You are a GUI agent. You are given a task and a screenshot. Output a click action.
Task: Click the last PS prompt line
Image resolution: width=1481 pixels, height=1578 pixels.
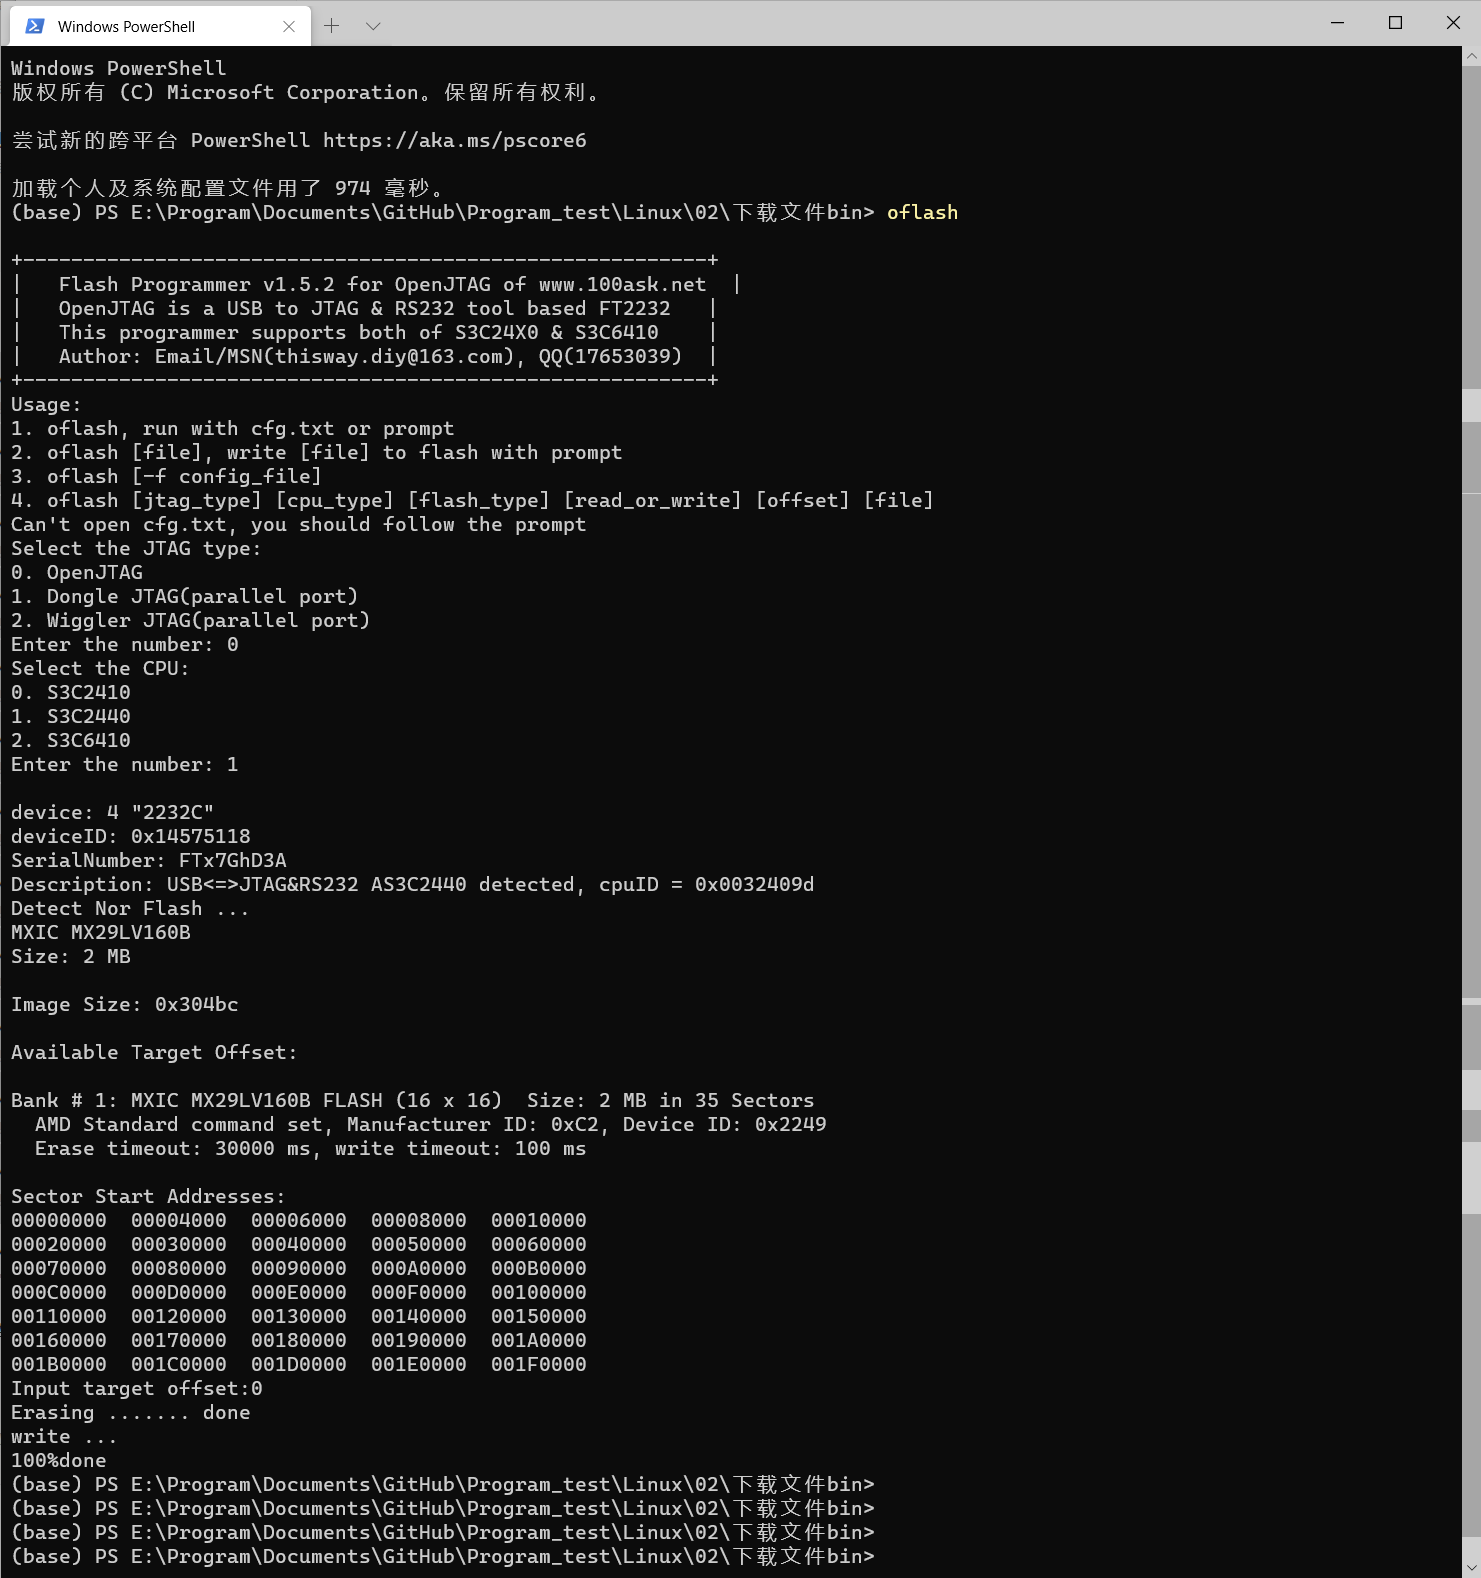pyautogui.click(x=443, y=1557)
